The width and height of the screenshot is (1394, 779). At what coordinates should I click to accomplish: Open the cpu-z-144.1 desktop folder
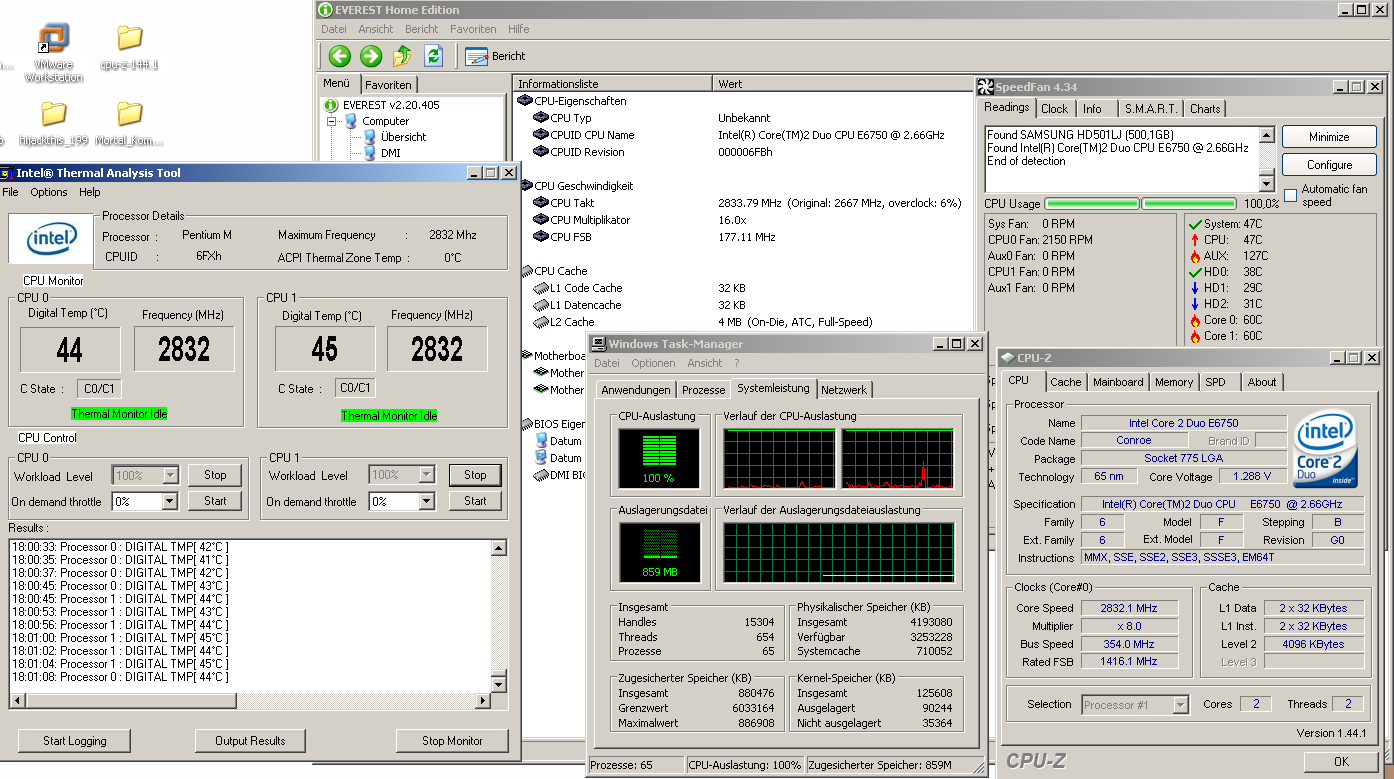click(129, 48)
